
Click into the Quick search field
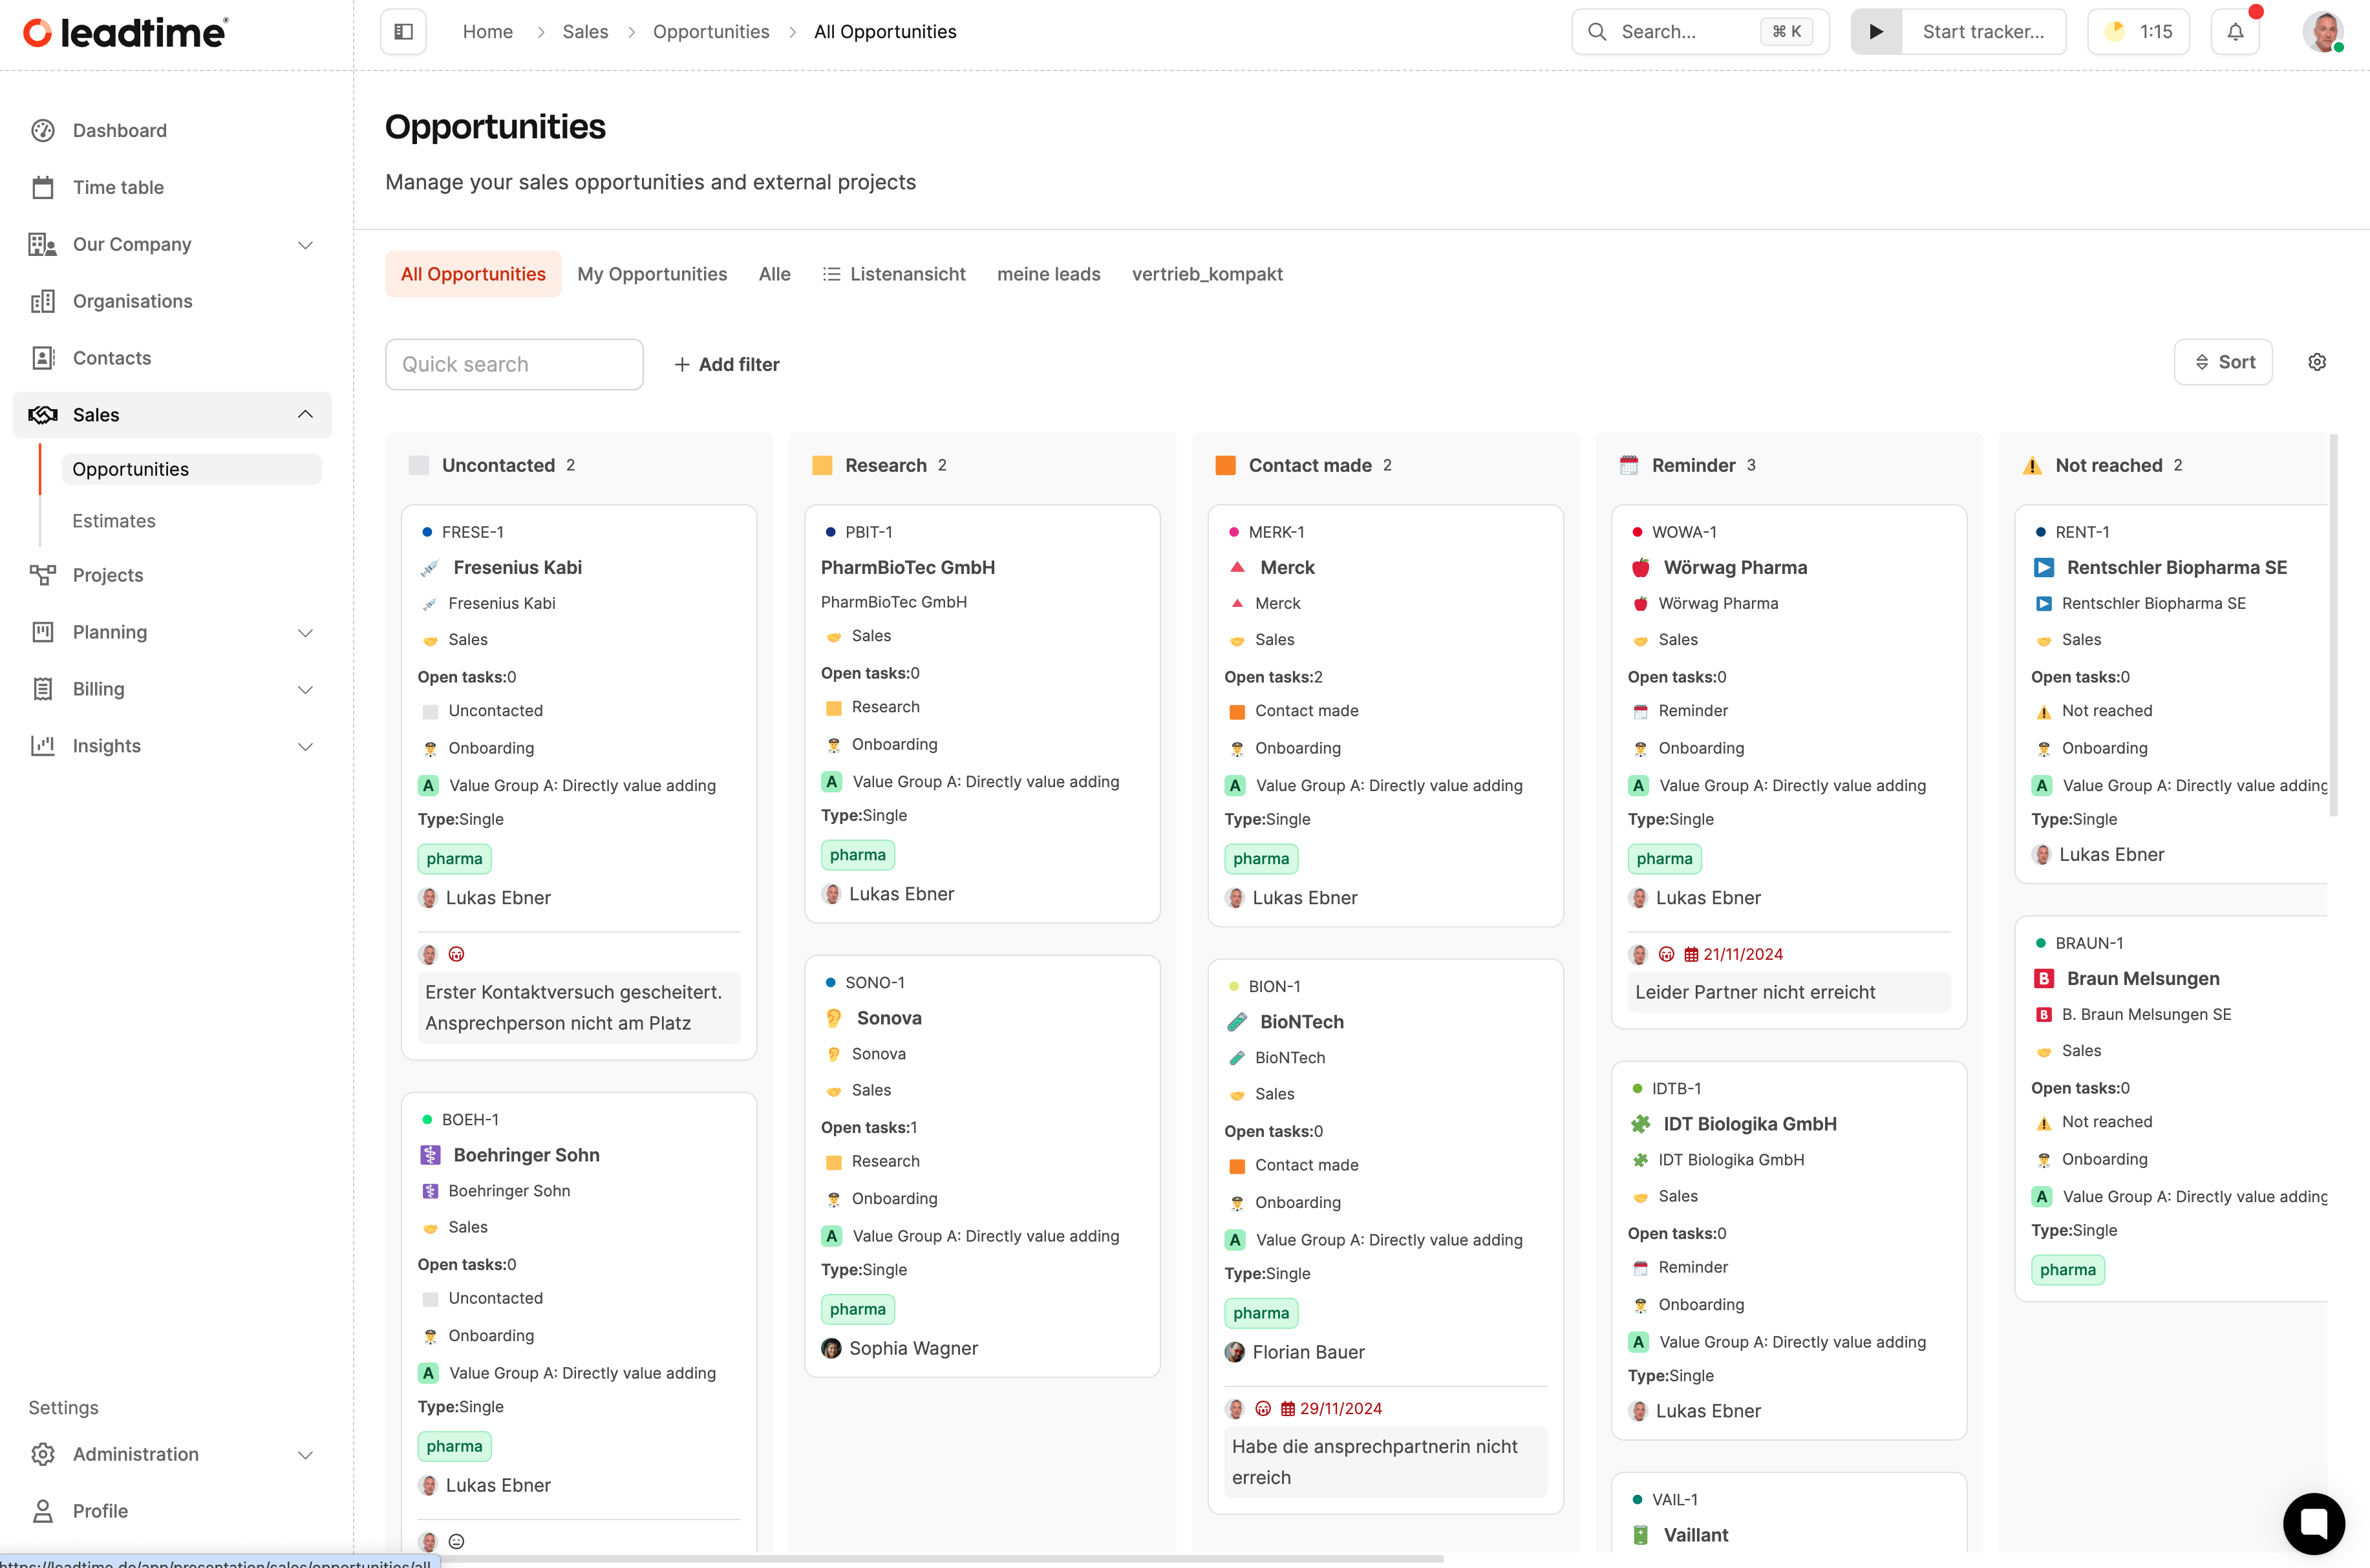coord(514,365)
